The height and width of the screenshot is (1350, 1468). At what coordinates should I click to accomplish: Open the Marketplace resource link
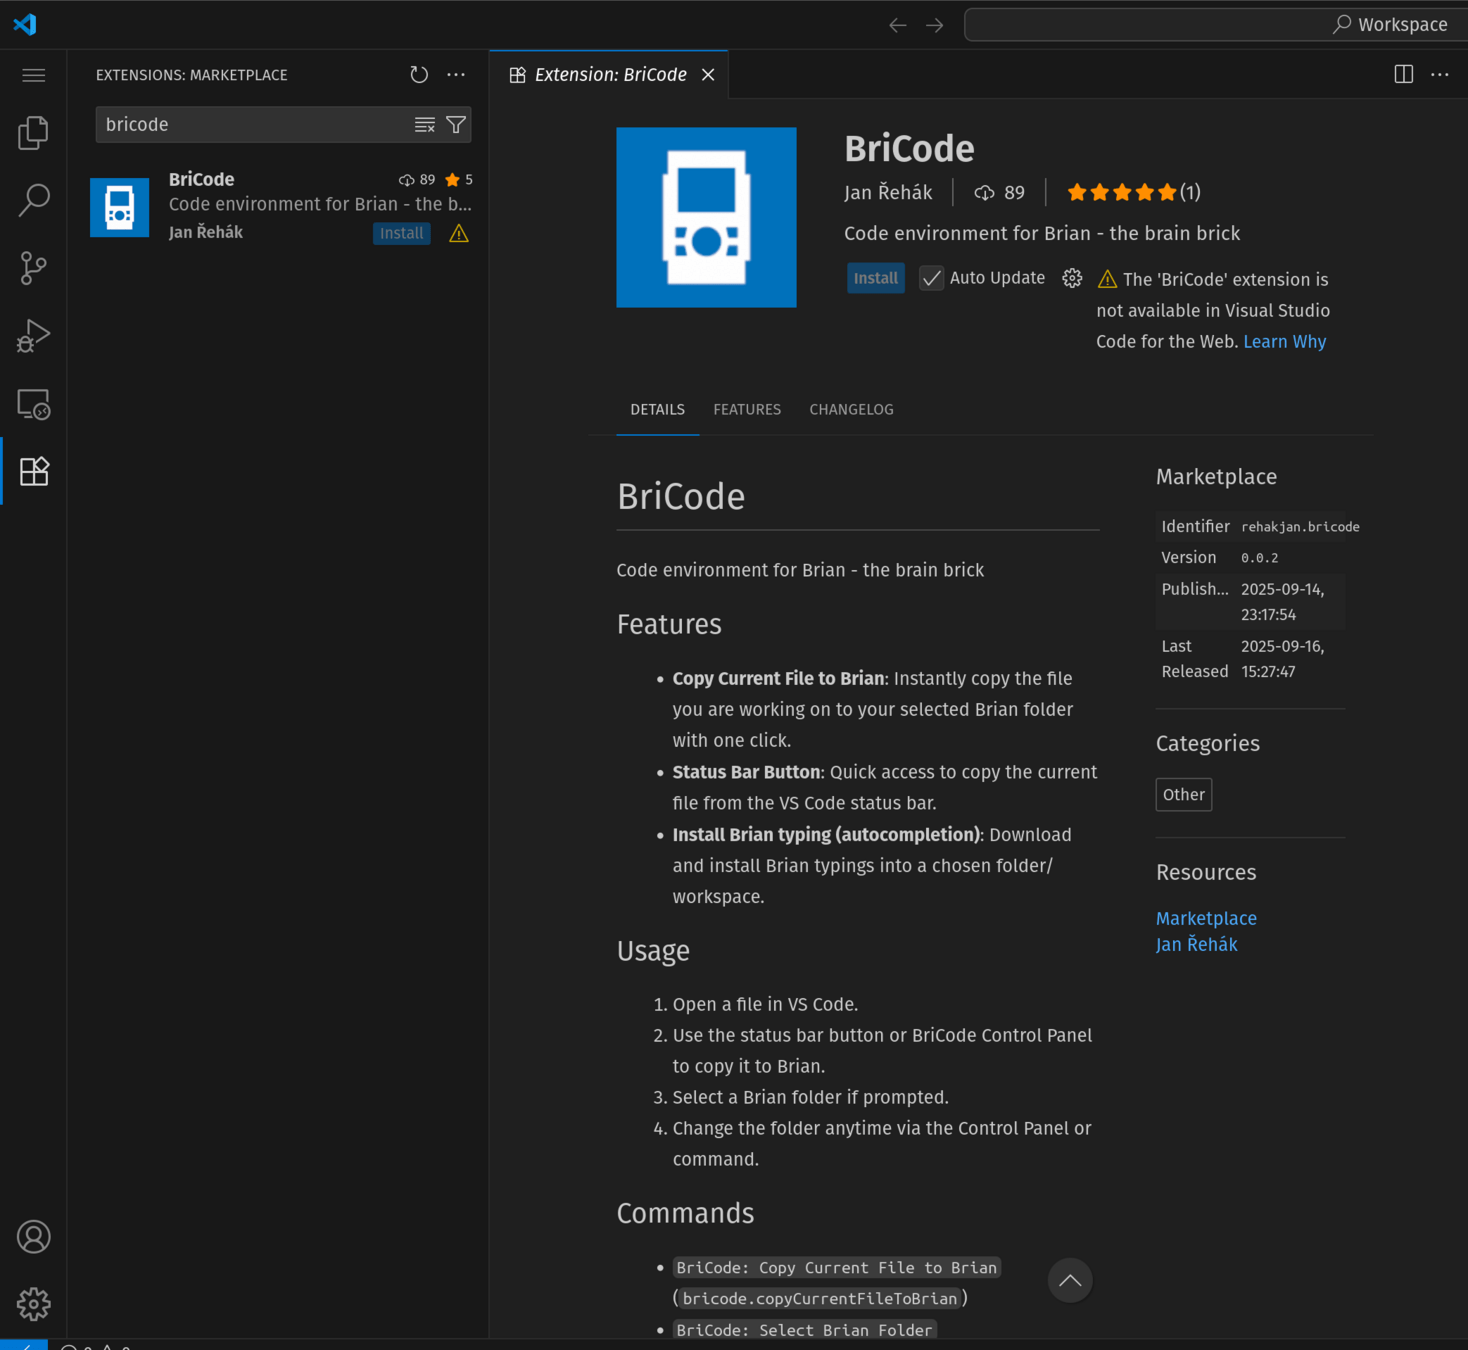(x=1206, y=918)
